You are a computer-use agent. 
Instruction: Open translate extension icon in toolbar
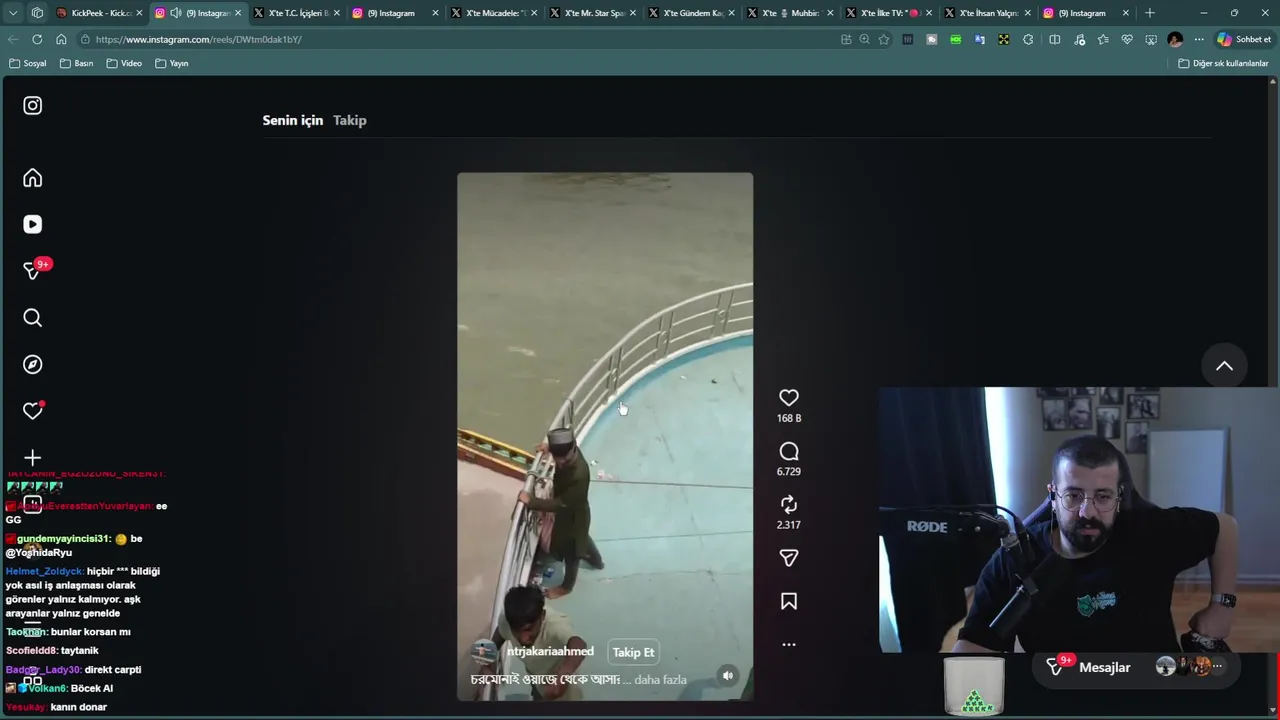980,39
